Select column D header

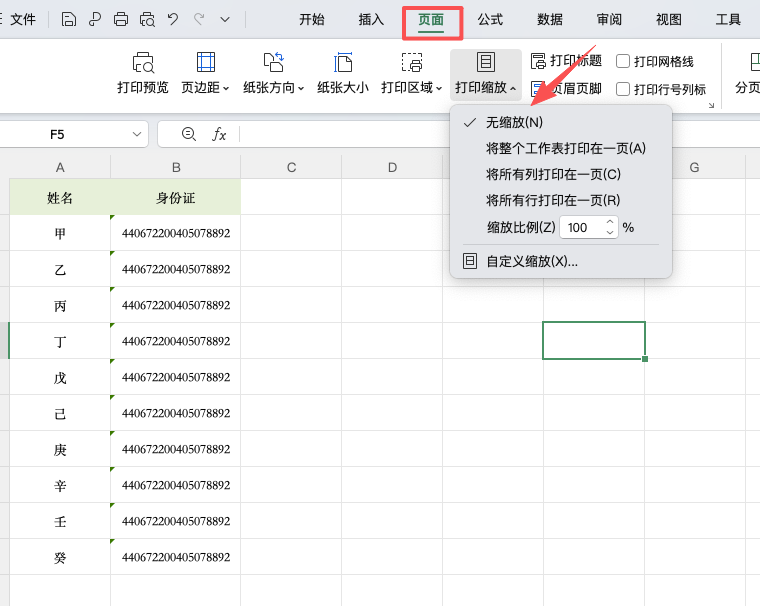[392, 167]
